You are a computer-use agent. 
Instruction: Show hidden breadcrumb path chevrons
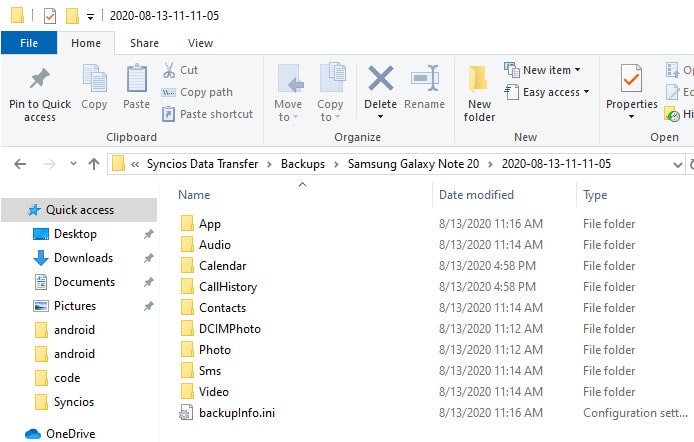pyautogui.click(x=135, y=165)
